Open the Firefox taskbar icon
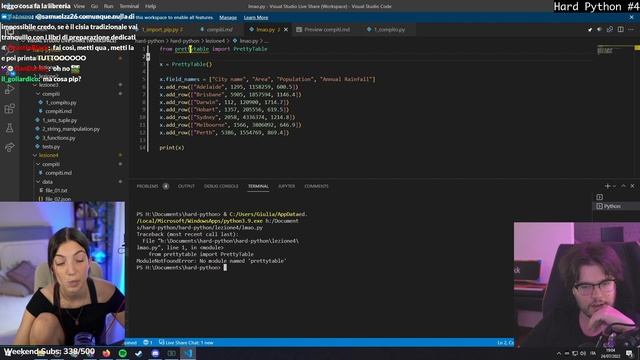The height and width of the screenshot is (360, 640). 106,353
